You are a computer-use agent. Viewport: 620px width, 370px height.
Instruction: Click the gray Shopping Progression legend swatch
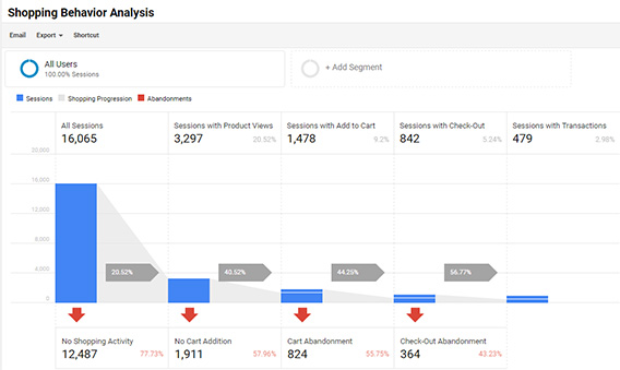[61, 98]
